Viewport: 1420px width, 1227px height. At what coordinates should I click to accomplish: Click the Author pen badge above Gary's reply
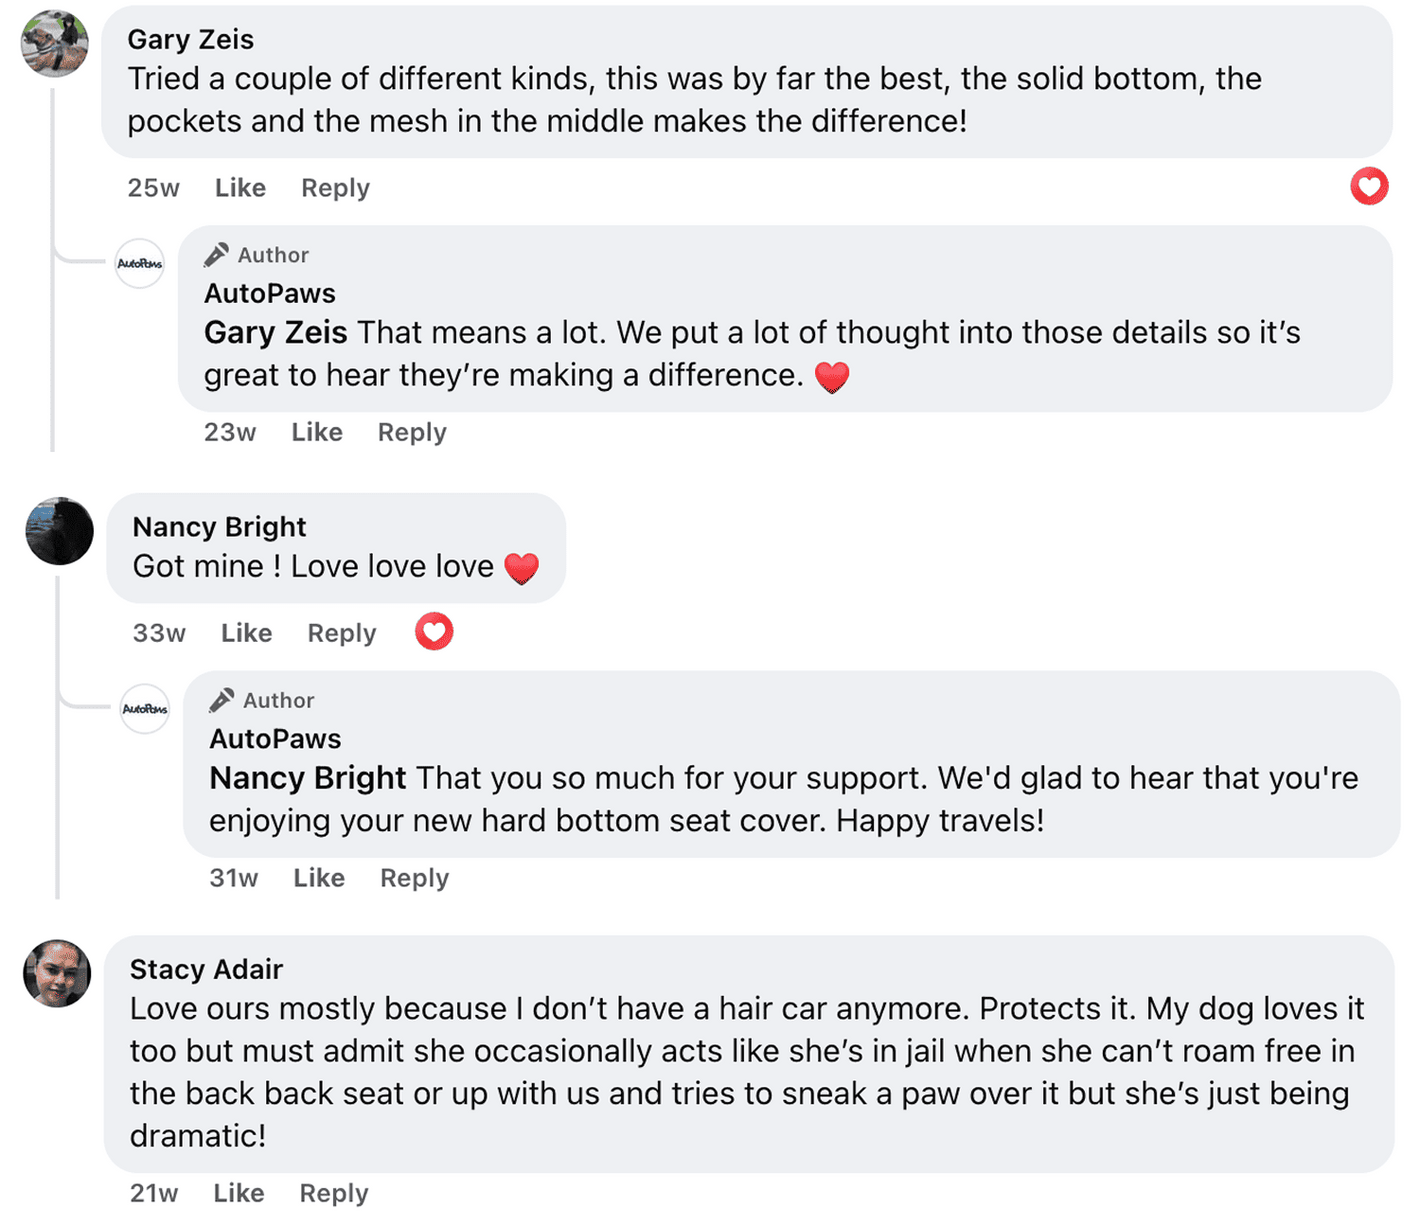tap(216, 255)
